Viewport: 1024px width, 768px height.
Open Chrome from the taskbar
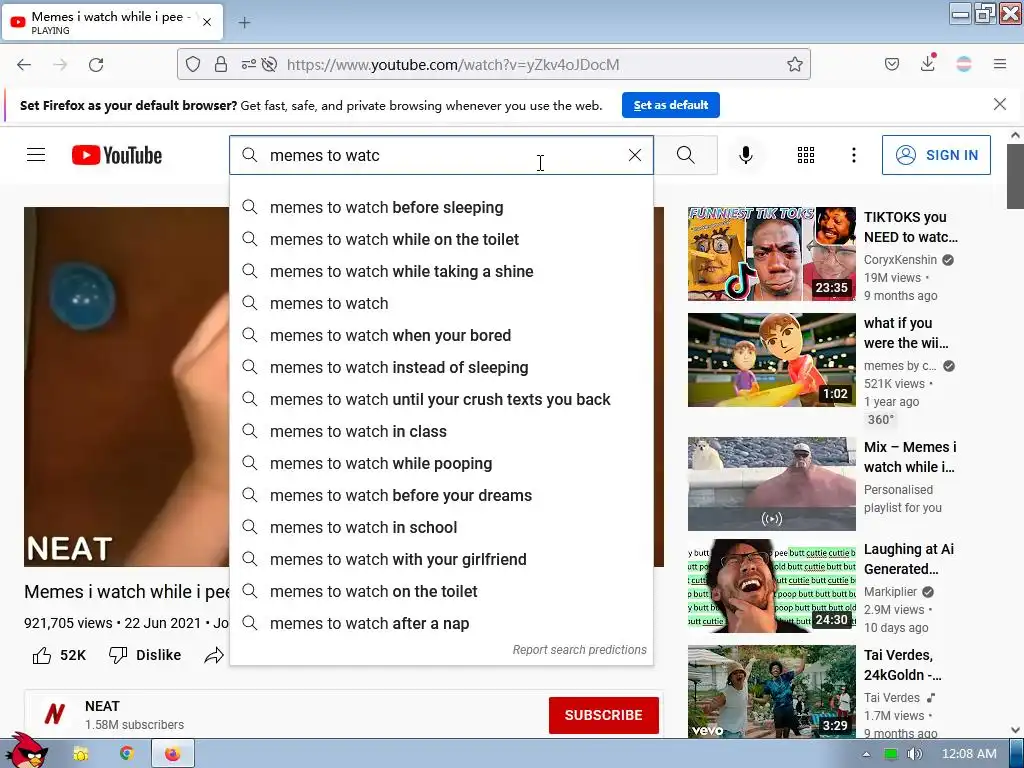point(127,754)
